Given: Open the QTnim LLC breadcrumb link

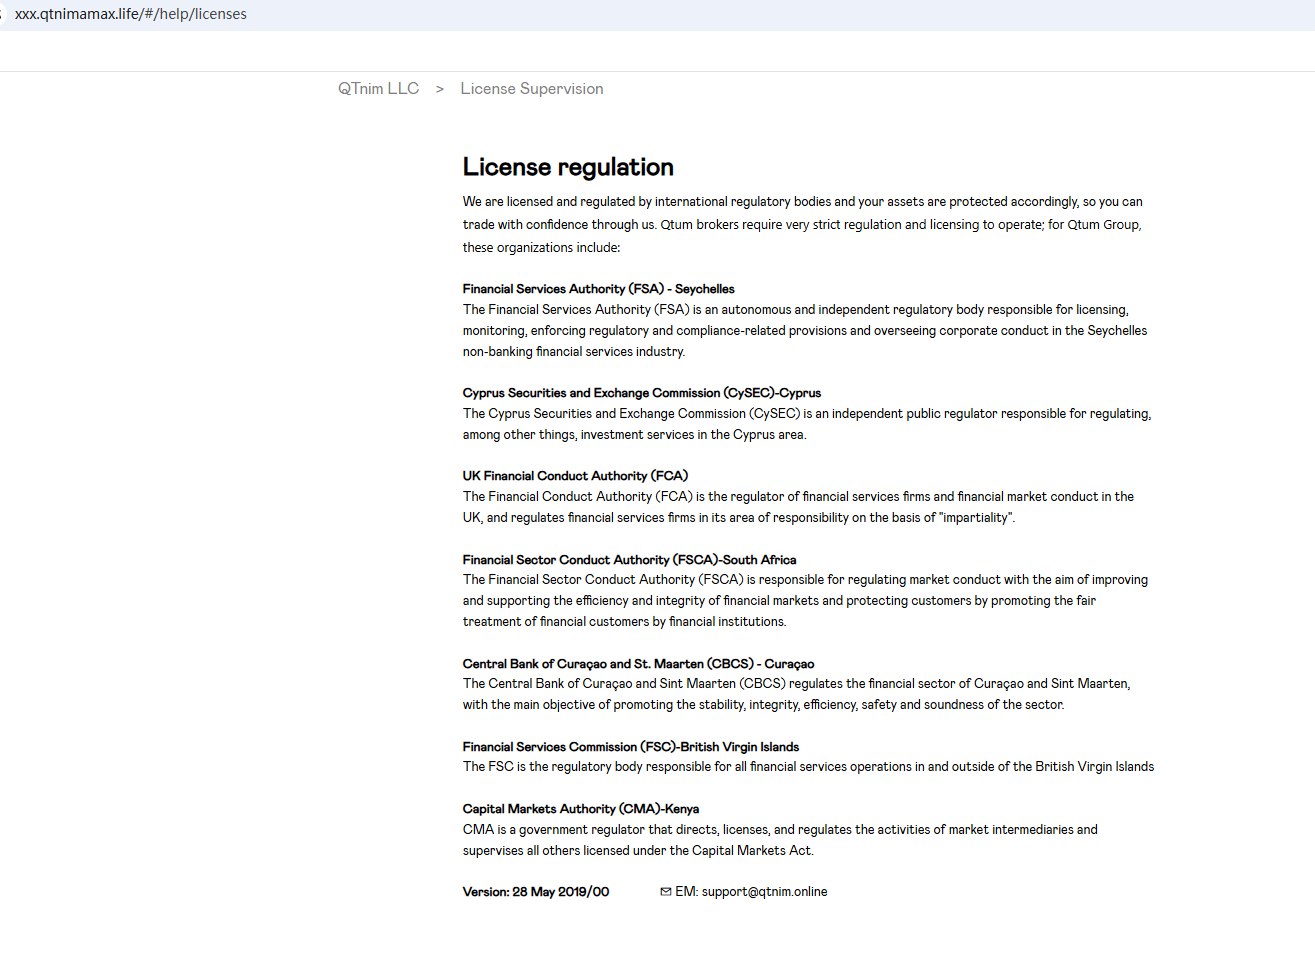Looking at the screenshot, I should tap(378, 89).
